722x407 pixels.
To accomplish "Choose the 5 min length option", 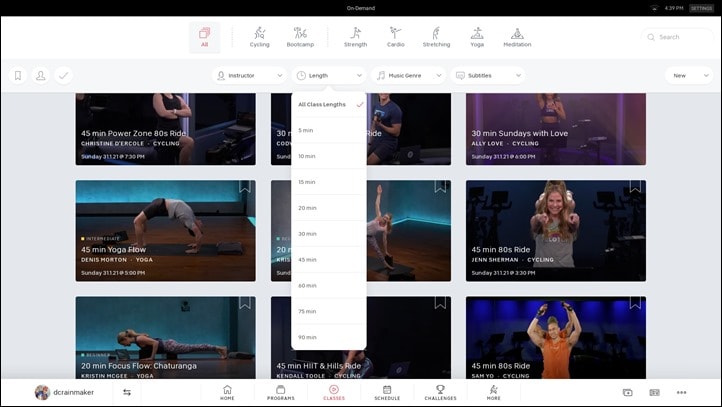I will pyautogui.click(x=329, y=130).
